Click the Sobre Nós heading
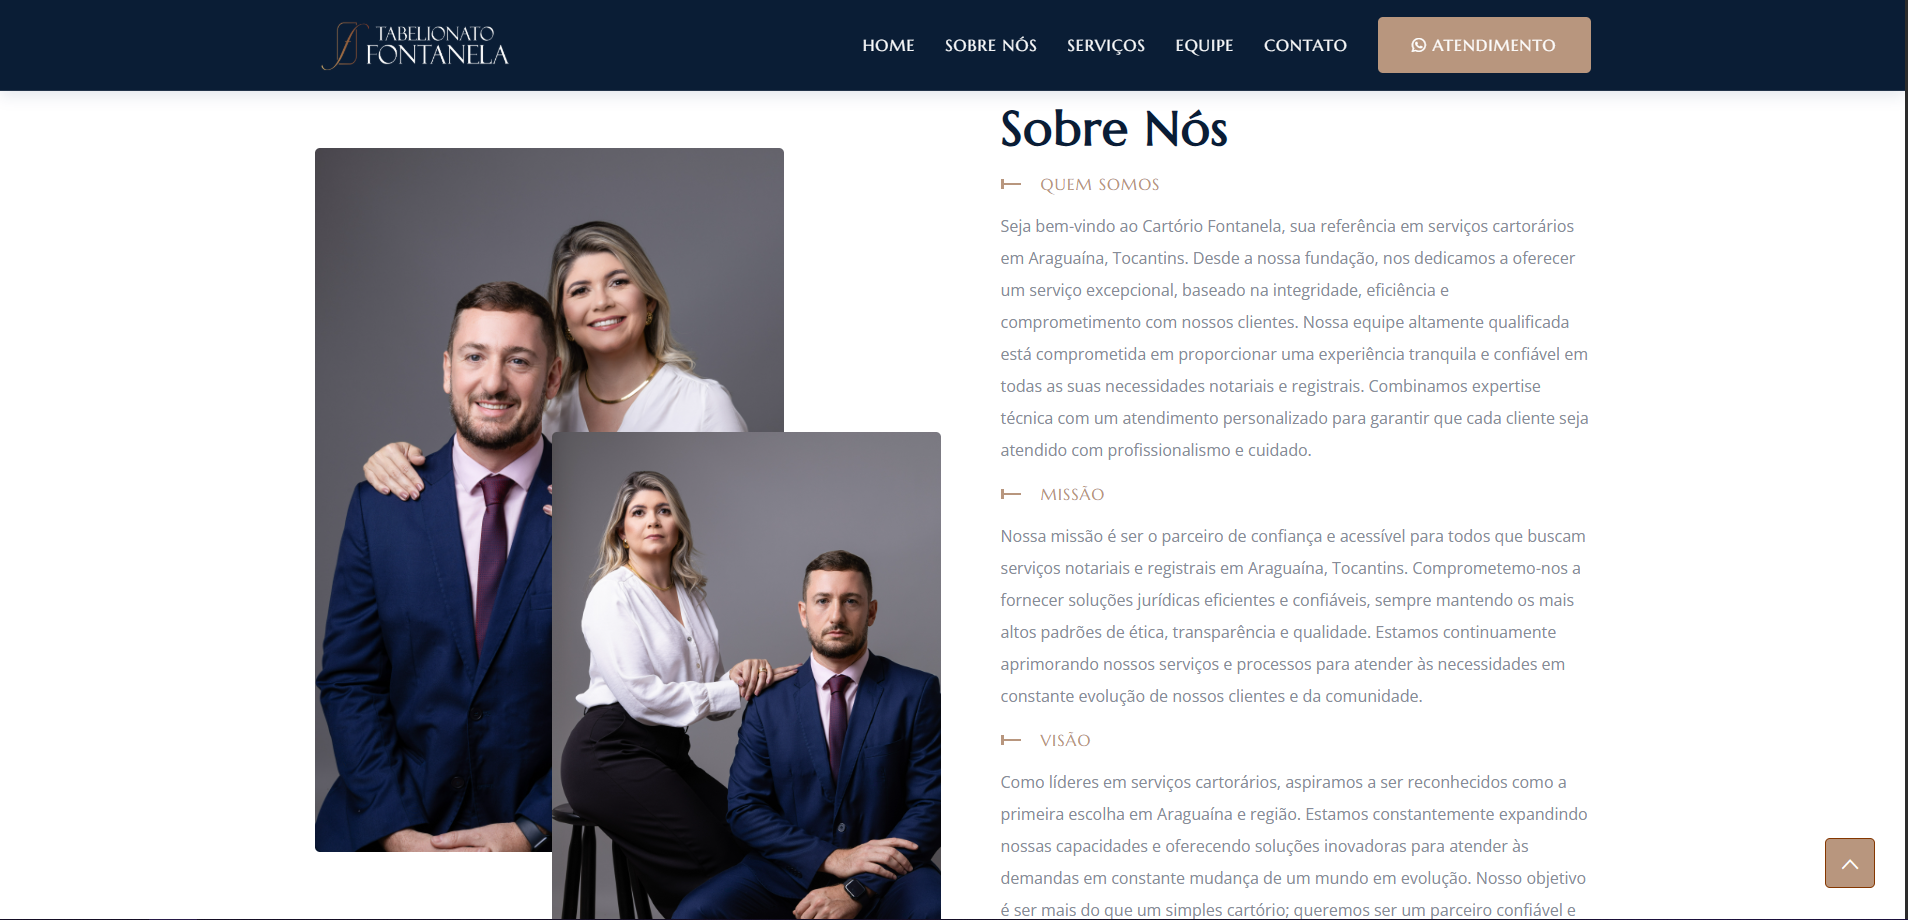The width and height of the screenshot is (1908, 920). (1114, 129)
